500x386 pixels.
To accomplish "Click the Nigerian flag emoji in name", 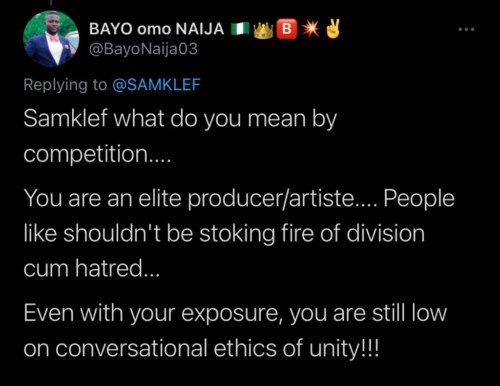I will (240, 29).
